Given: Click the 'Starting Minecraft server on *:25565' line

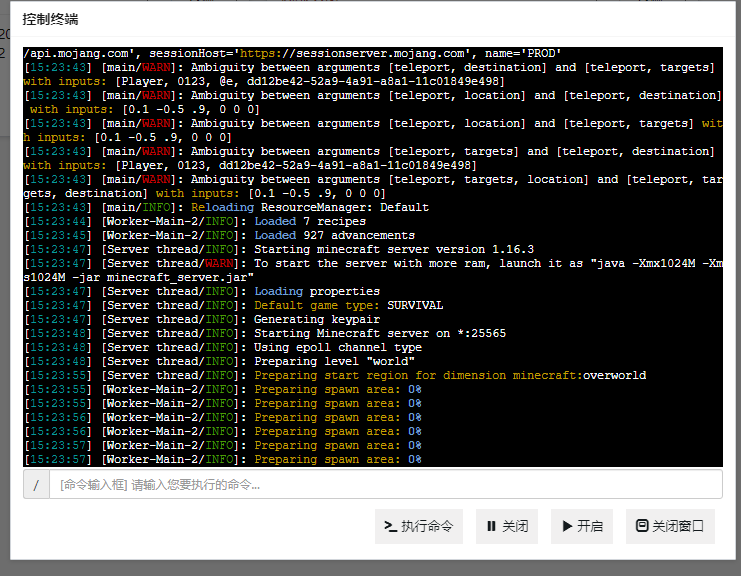Looking at the screenshot, I should pyautogui.click(x=380, y=333).
